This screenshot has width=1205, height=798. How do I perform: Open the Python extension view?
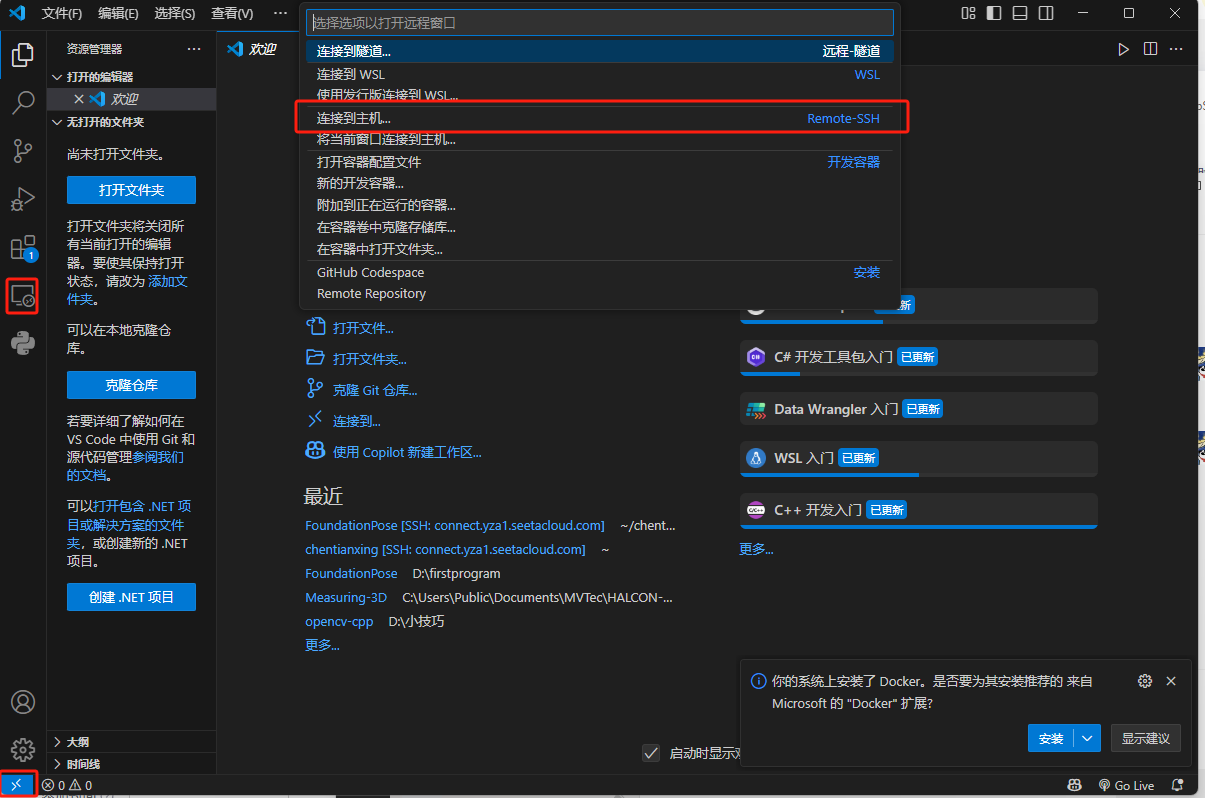pyautogui.click(x=22, y=344)
